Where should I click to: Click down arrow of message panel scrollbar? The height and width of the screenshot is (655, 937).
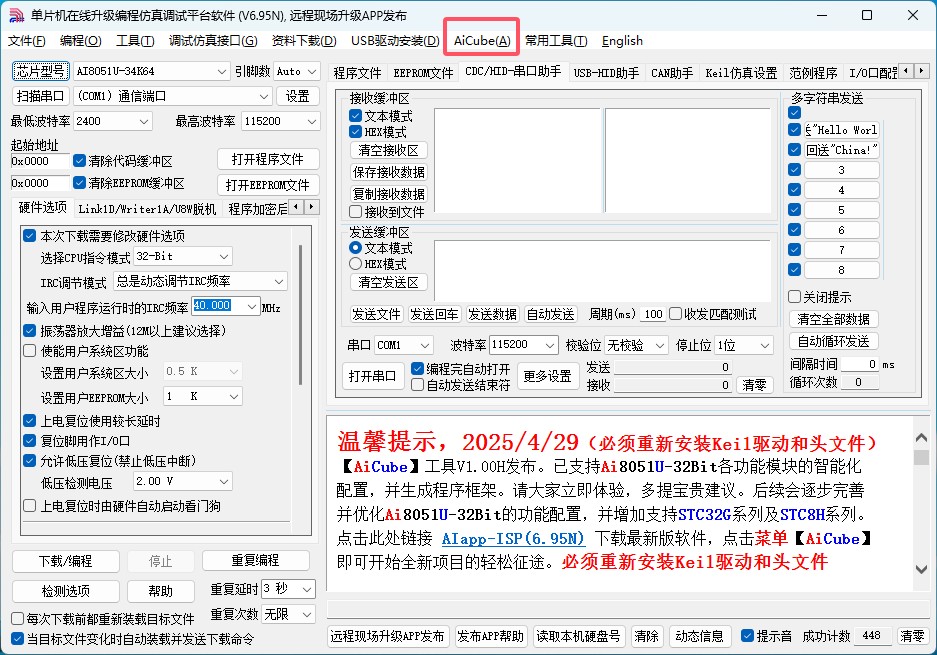point(921,570)
